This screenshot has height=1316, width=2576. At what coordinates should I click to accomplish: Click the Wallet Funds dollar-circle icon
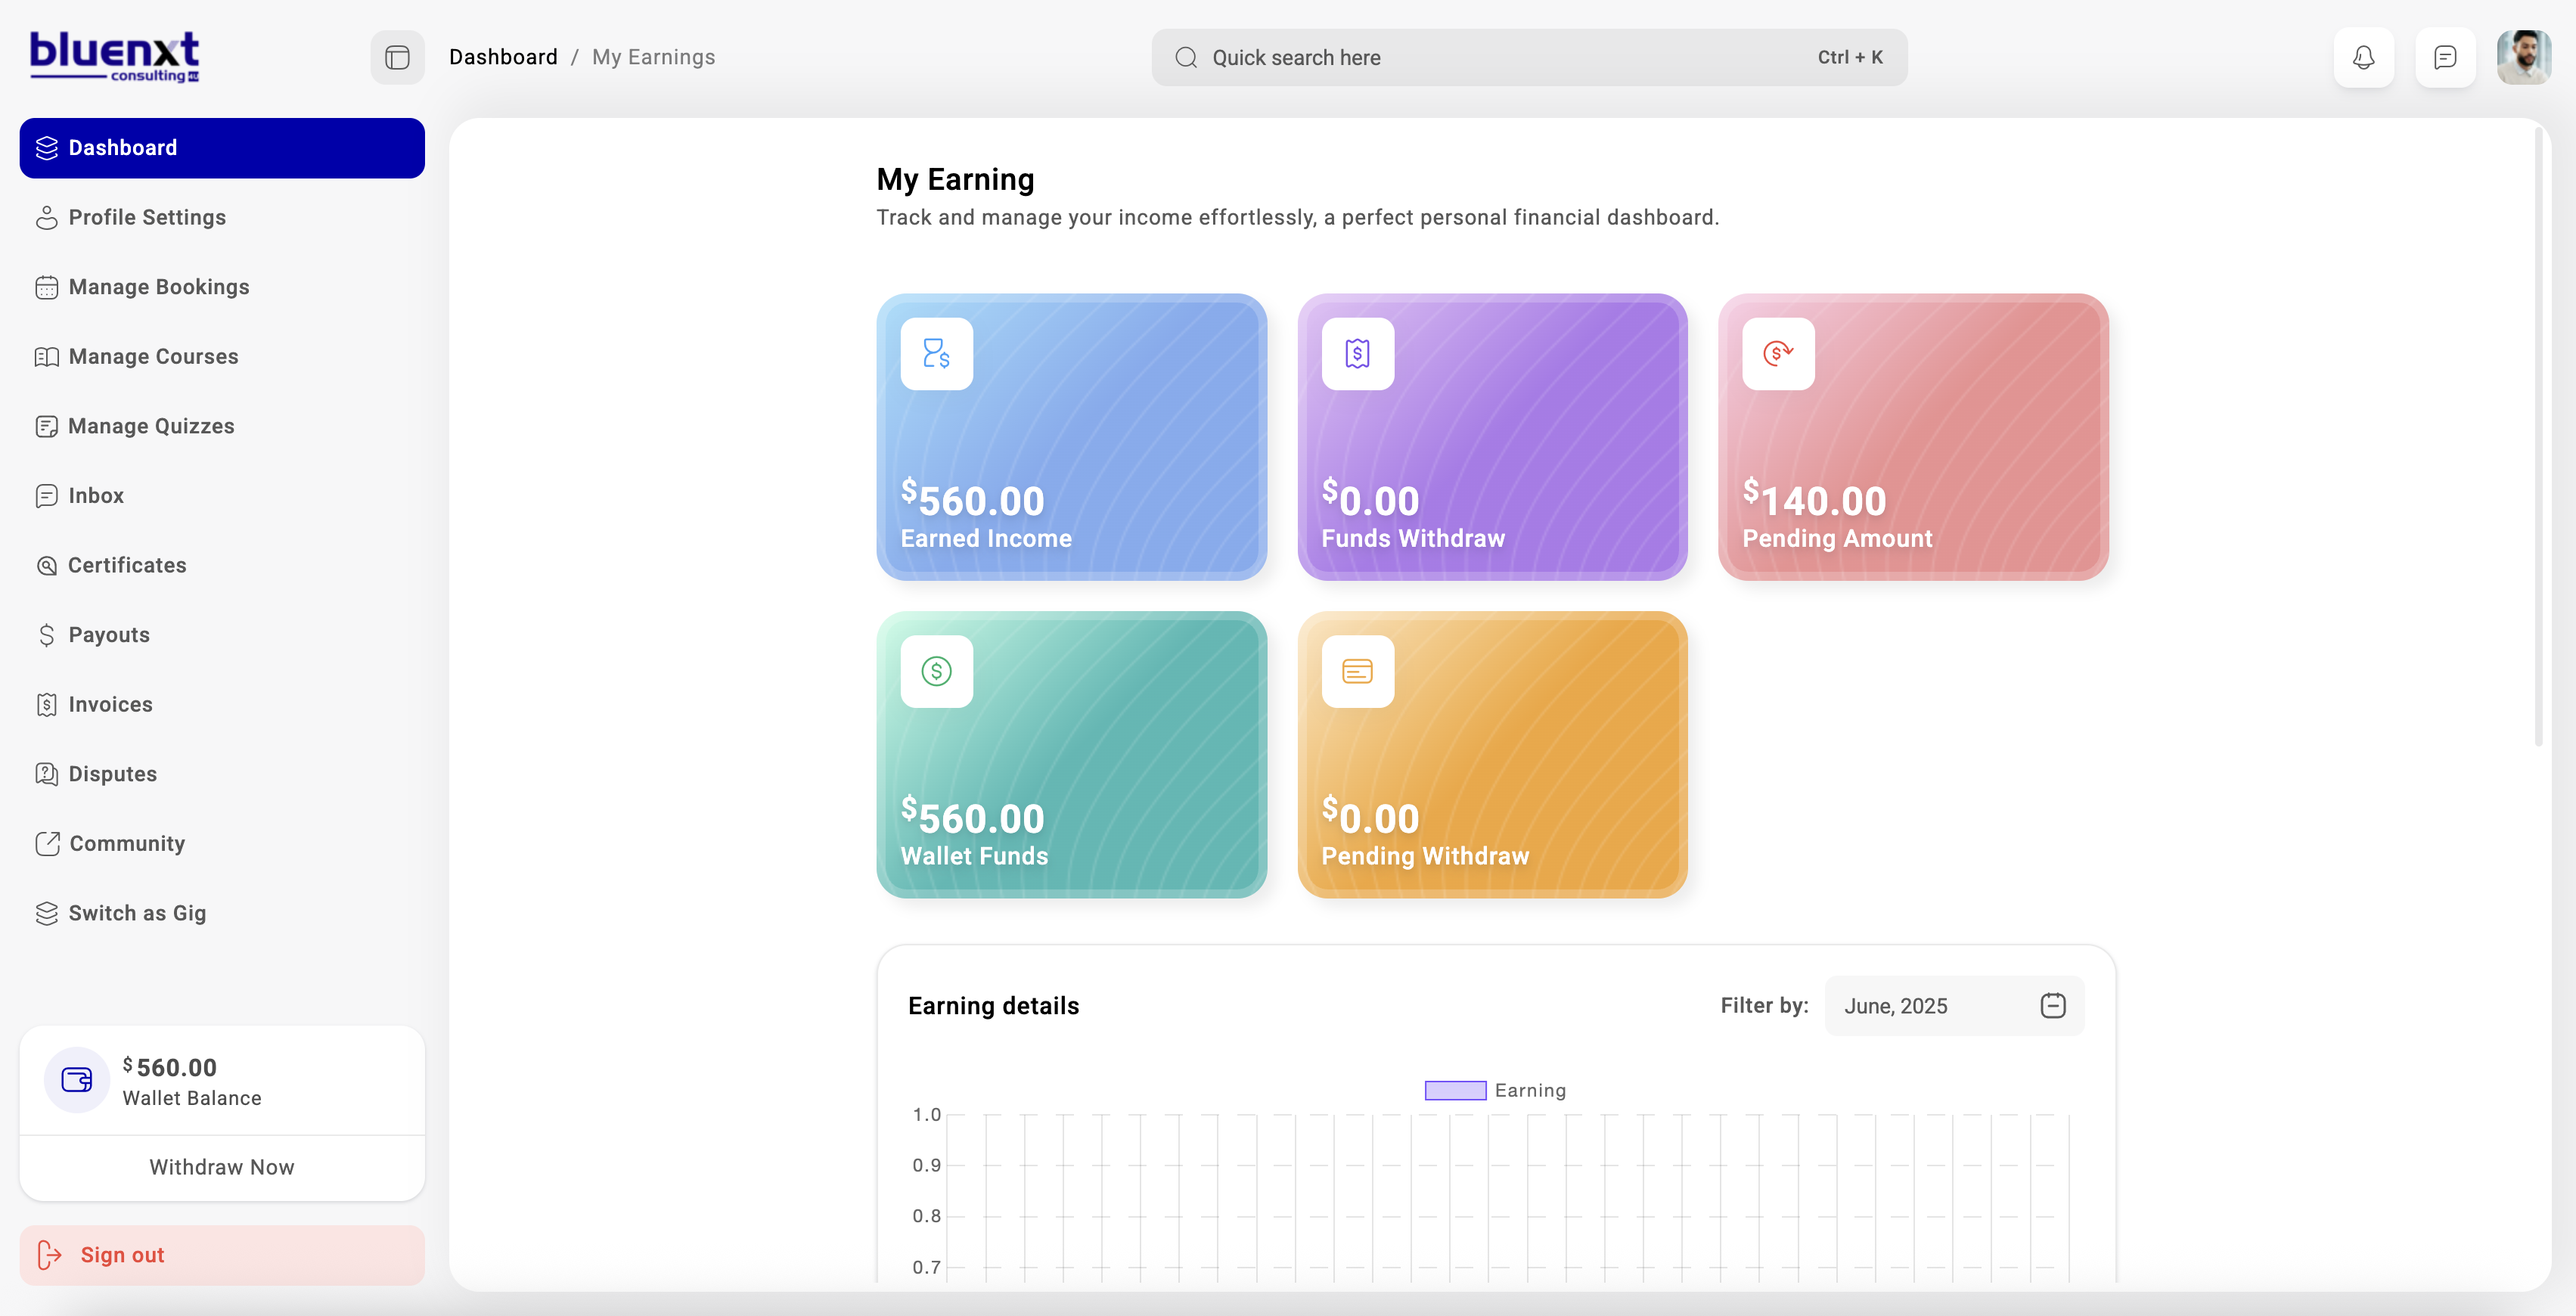pos(936,671)
